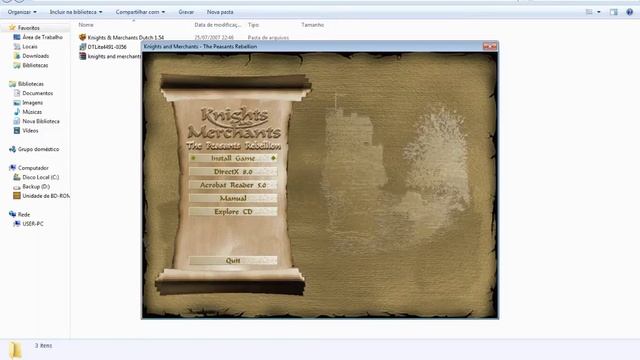Open Incluir na biblioteca dropdown
This screenshot has width=640, height=360.
[x=76, y=12]
